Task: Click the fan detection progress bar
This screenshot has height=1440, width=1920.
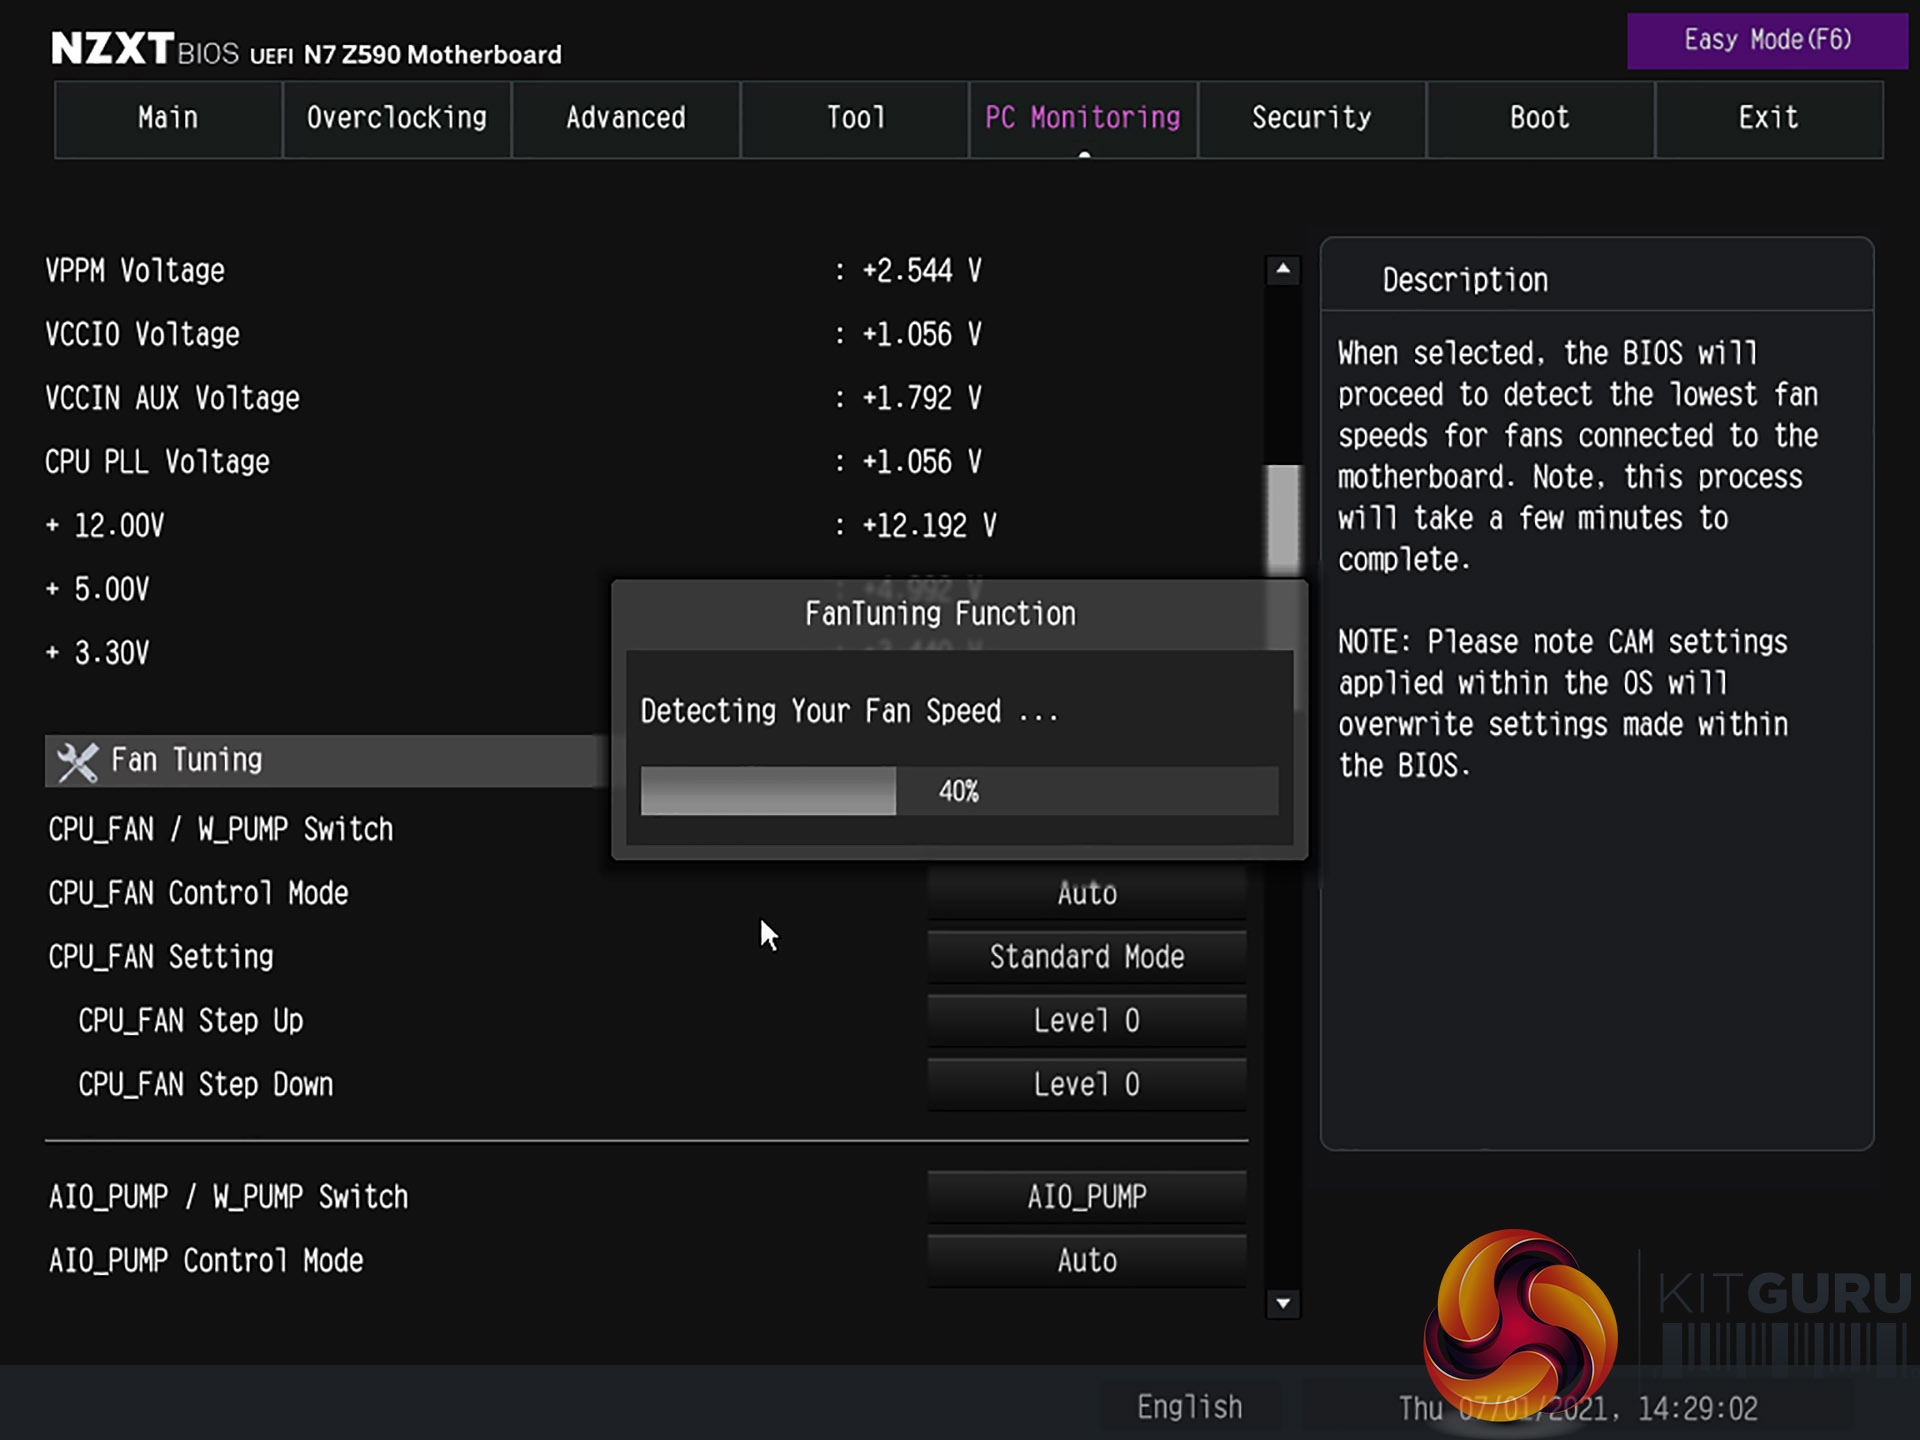Action: 958,792
